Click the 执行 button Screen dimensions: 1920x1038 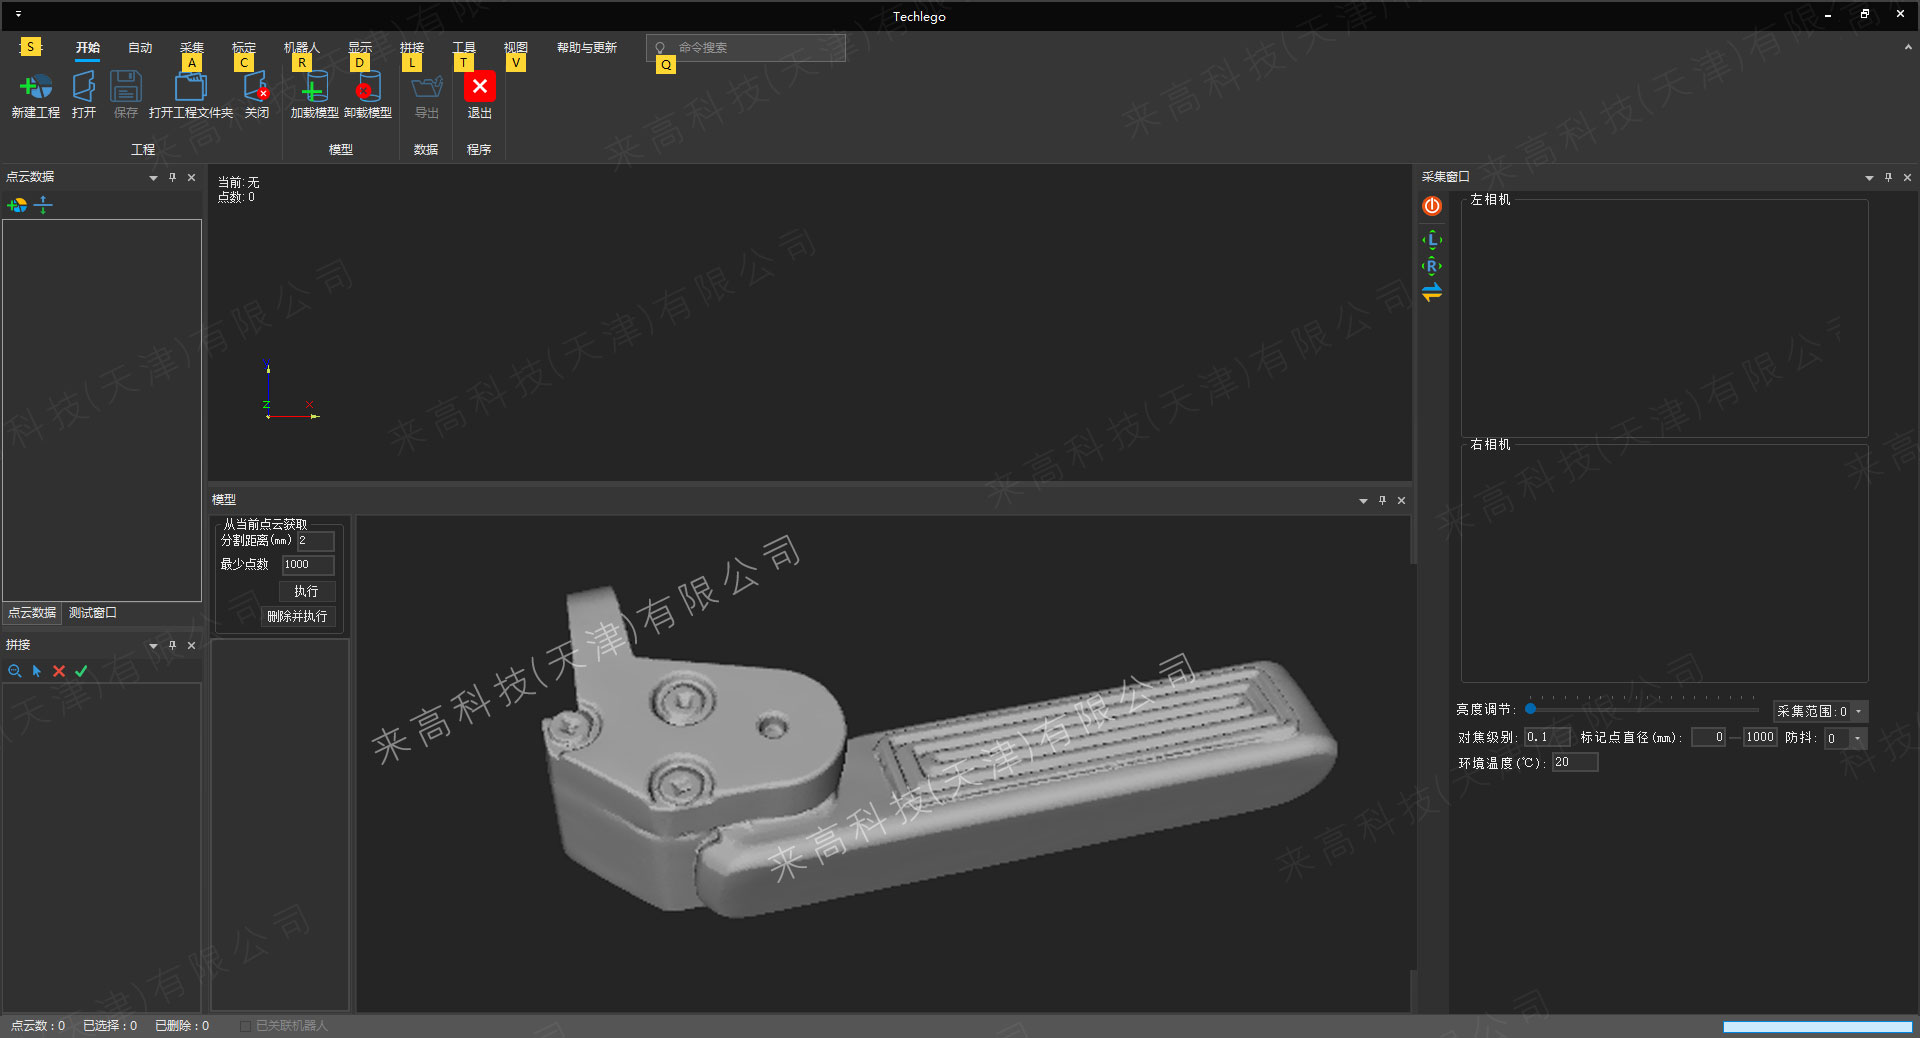(306, 591)
